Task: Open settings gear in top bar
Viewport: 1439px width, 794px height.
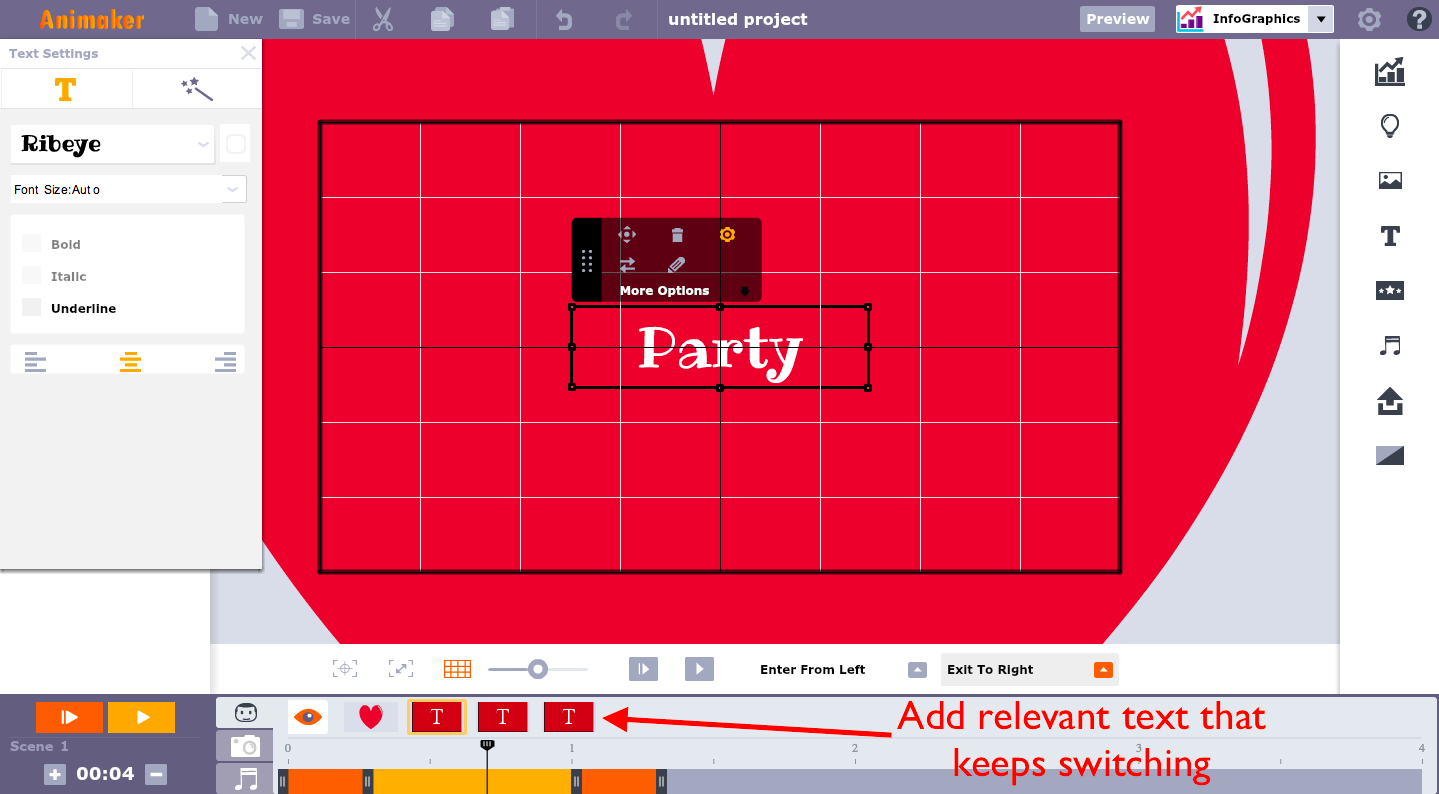Action: coord(1369,19)
